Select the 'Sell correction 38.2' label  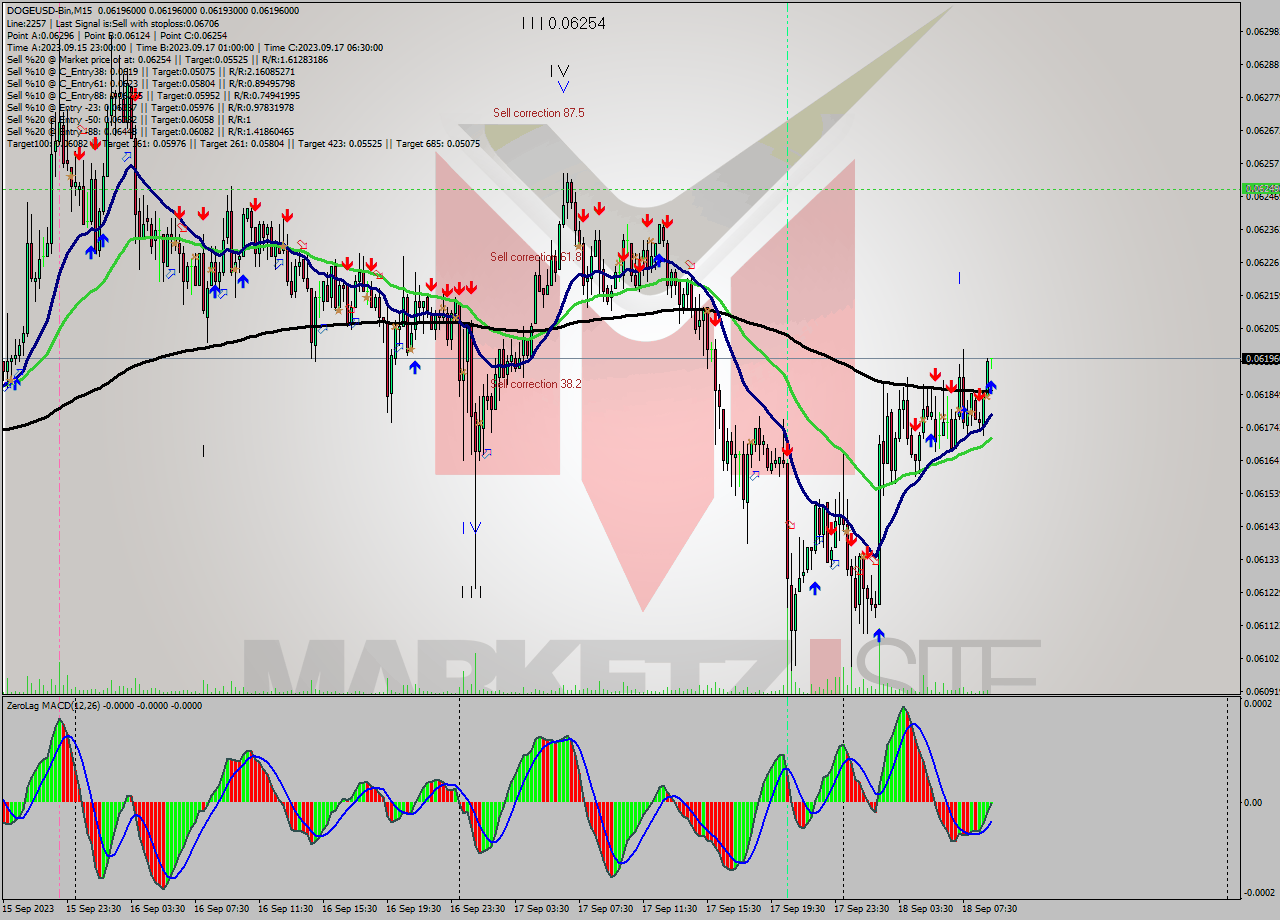(536, 383)
